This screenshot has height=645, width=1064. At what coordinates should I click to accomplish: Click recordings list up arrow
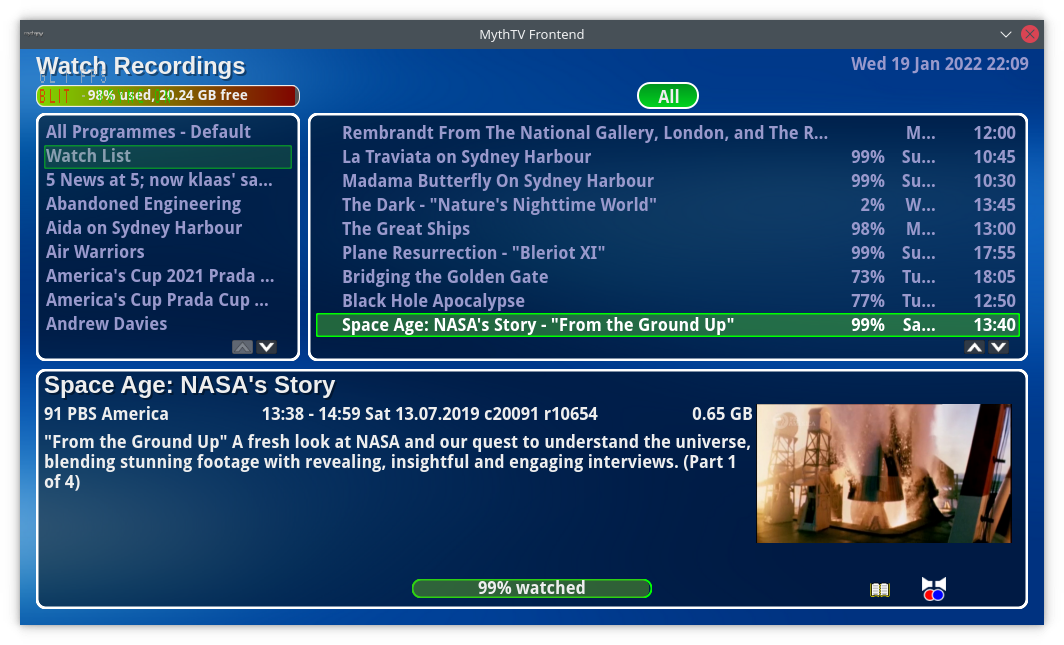[x=974, y=347]
